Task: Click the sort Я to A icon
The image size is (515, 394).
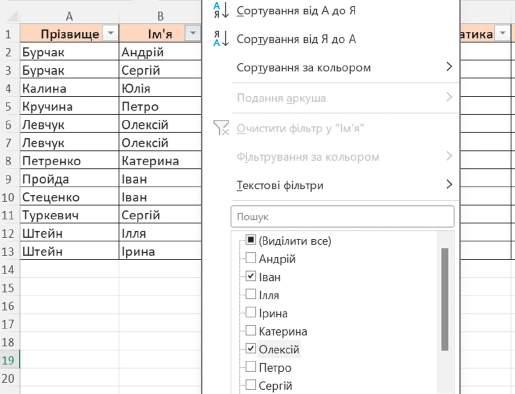Action: (x=221, y=39)
